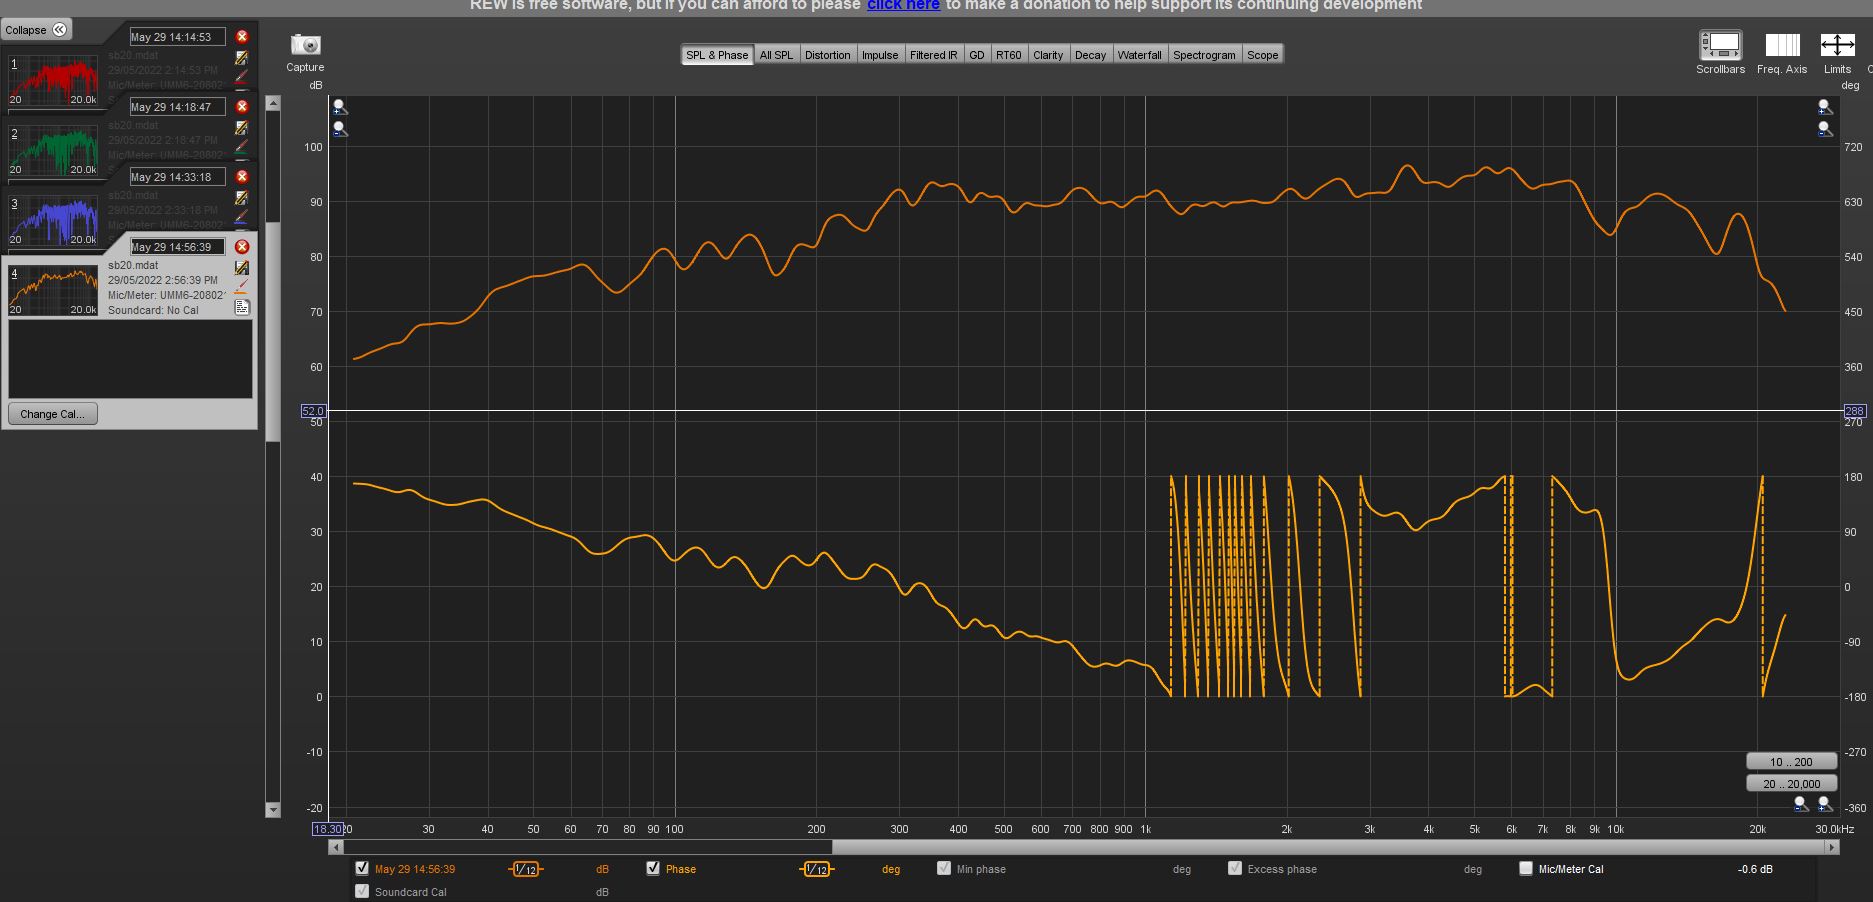Edit notes icon for measurement 1
The image size is (1873, 902).
coord(241,58)
